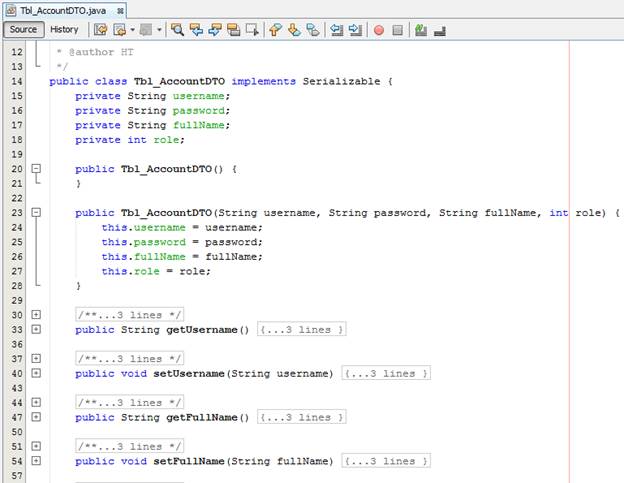
Task: Switch to History view
Action: (x=64, y=29)
